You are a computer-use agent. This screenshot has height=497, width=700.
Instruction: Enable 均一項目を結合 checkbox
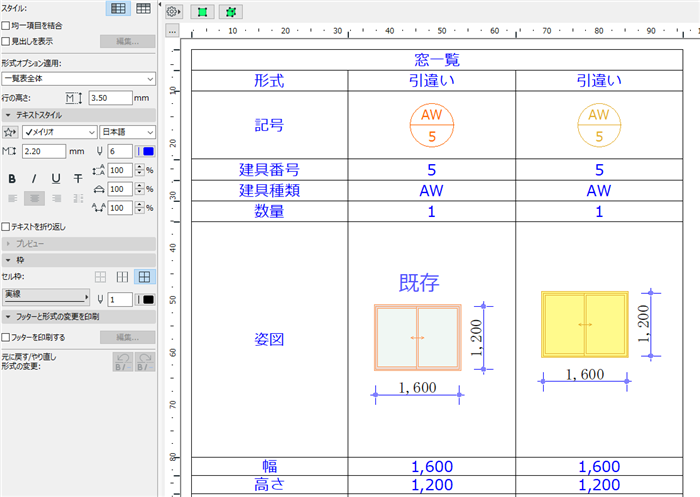[x=6, y=25]
